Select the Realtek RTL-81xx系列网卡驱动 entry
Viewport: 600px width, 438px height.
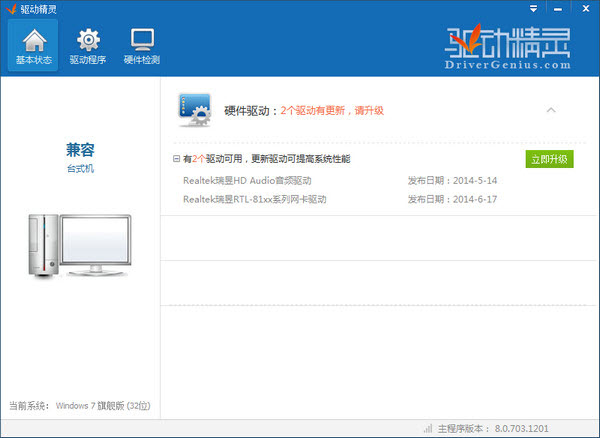tap(255, 199)
